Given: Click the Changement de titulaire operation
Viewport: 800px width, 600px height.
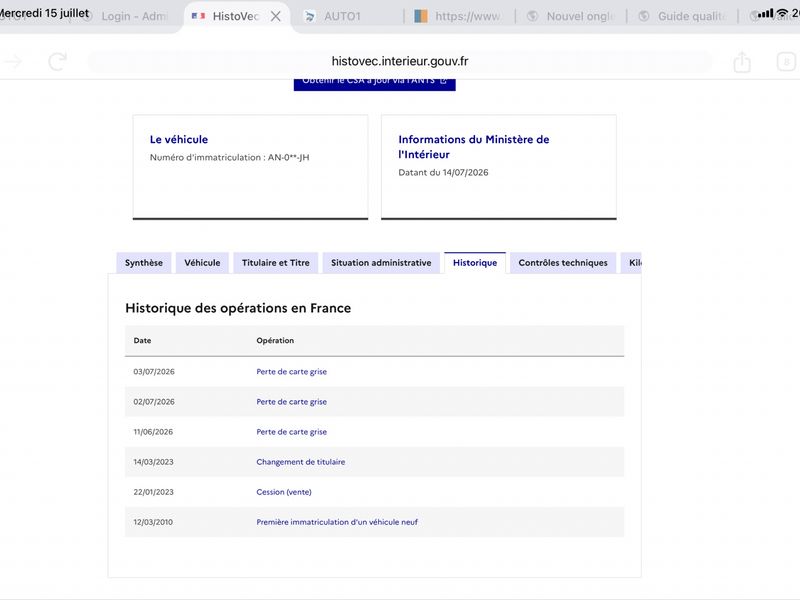Looking at the screenshot, I should pyautogui.click(x=301, y=462).
